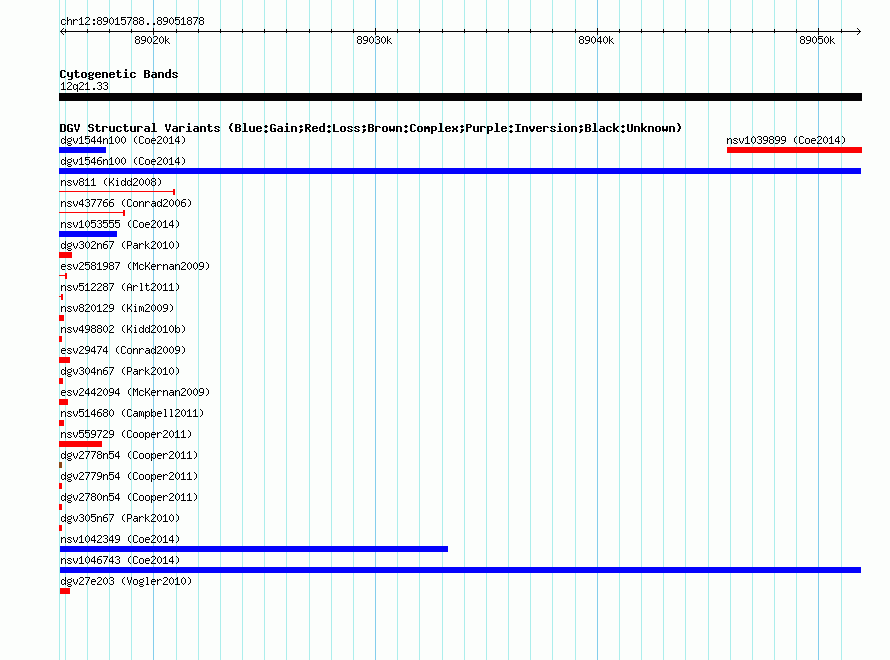The height and width of the screenshot is (660, 890).
Task: Select the red dgv302n67 loss bar
Action: point(65,255)
